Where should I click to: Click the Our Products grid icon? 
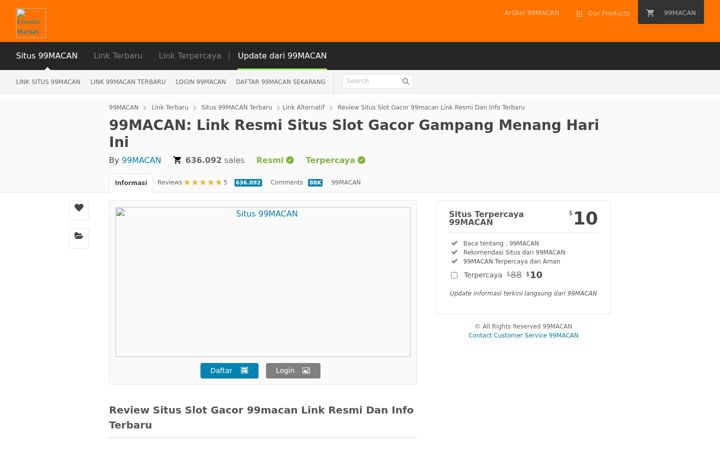point(579,14)
